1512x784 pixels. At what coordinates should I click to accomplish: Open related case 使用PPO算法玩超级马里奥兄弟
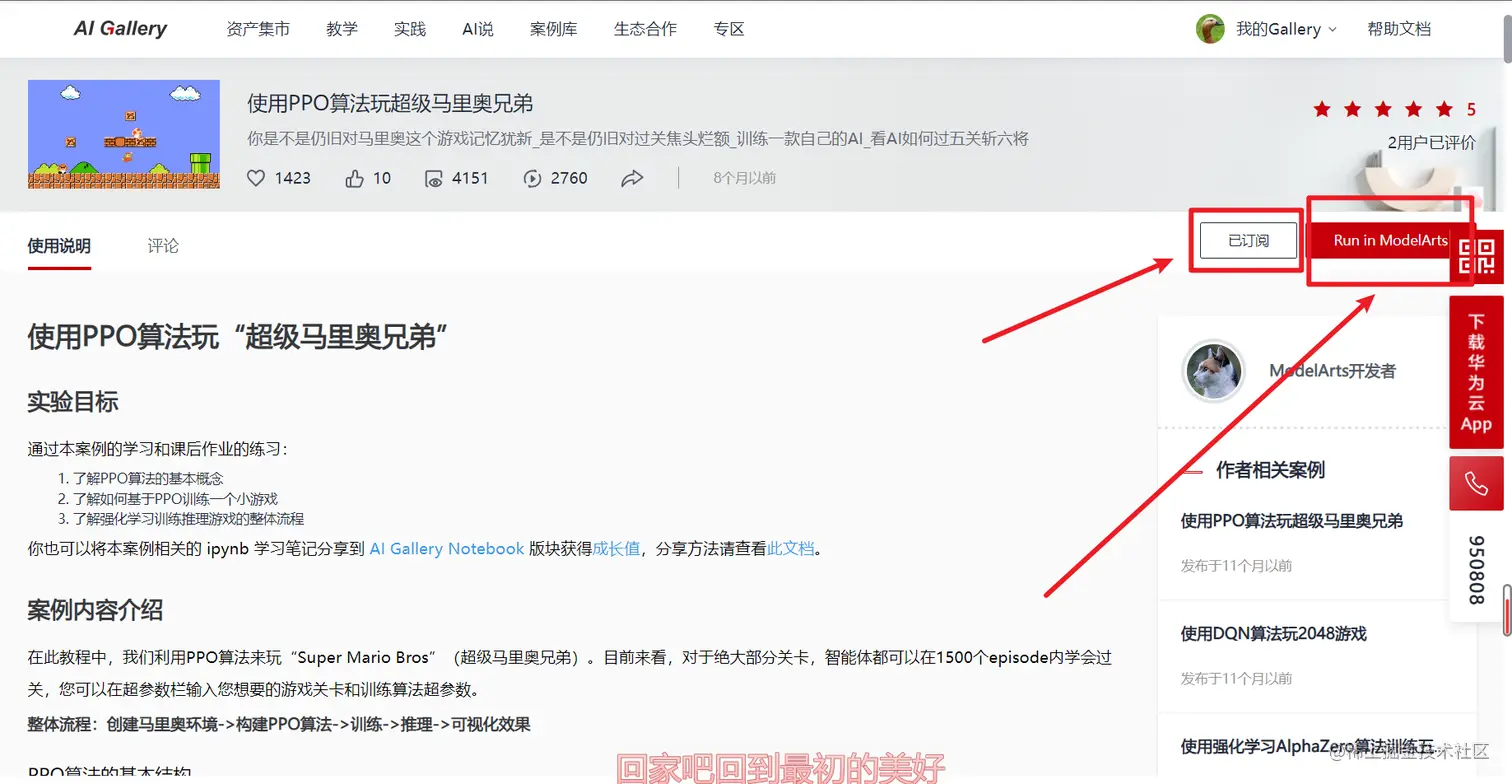pyautogui.click(x=1292, y=521)
